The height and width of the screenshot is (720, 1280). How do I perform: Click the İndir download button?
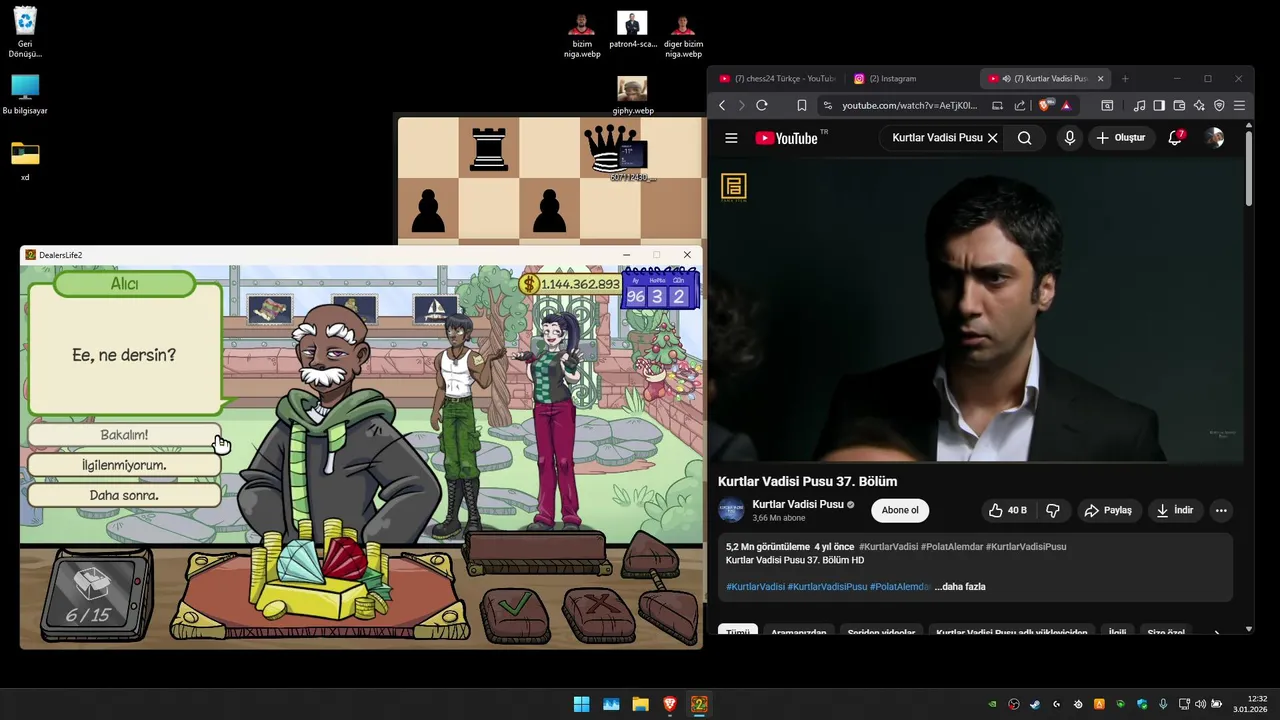(1175, 510)
